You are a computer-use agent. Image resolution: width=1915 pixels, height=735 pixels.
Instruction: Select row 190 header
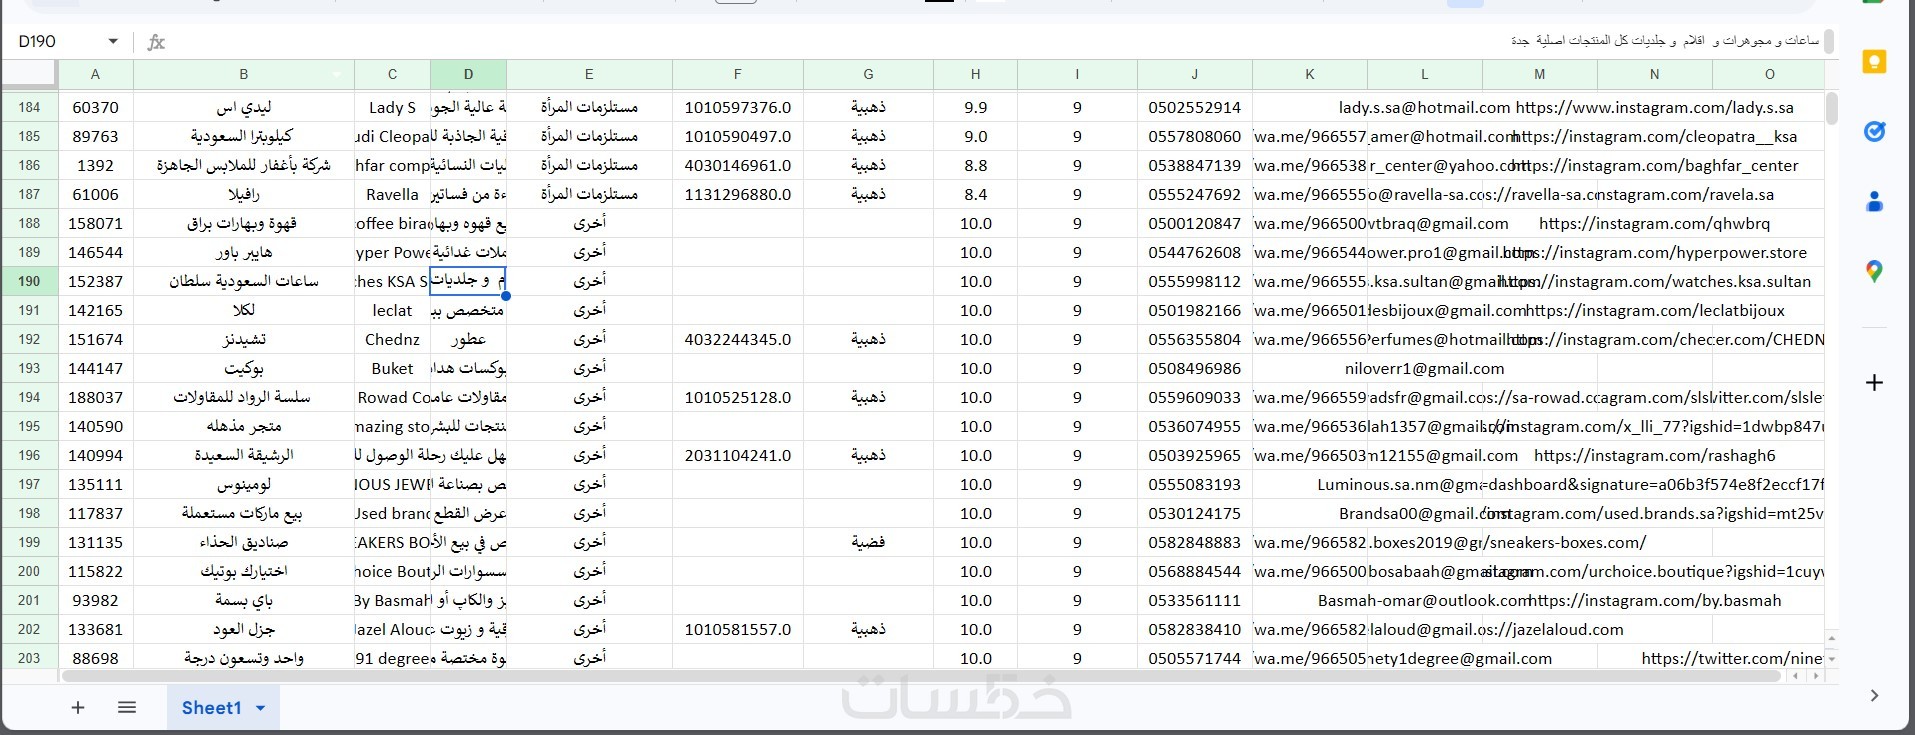tap(29, 281)
